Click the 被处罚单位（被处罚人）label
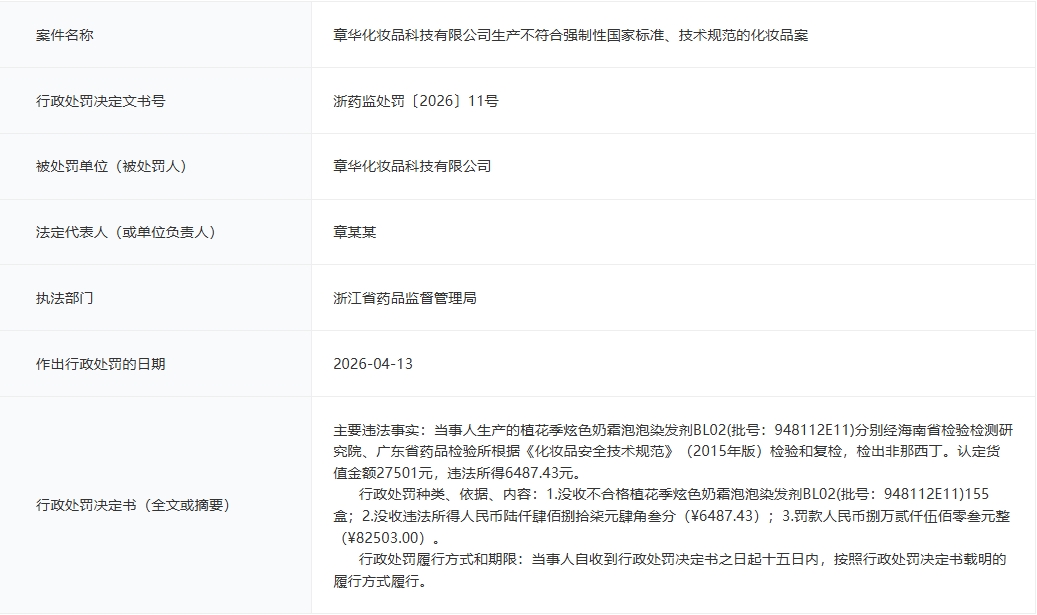The width and height of the screenshot is (1037, 615). coord(110,166)
